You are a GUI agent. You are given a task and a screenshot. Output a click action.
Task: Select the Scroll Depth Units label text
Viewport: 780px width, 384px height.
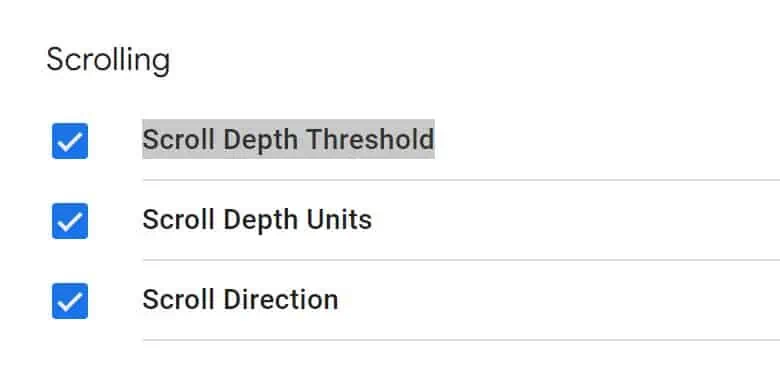pyautogui.click(x=257, y=219)
